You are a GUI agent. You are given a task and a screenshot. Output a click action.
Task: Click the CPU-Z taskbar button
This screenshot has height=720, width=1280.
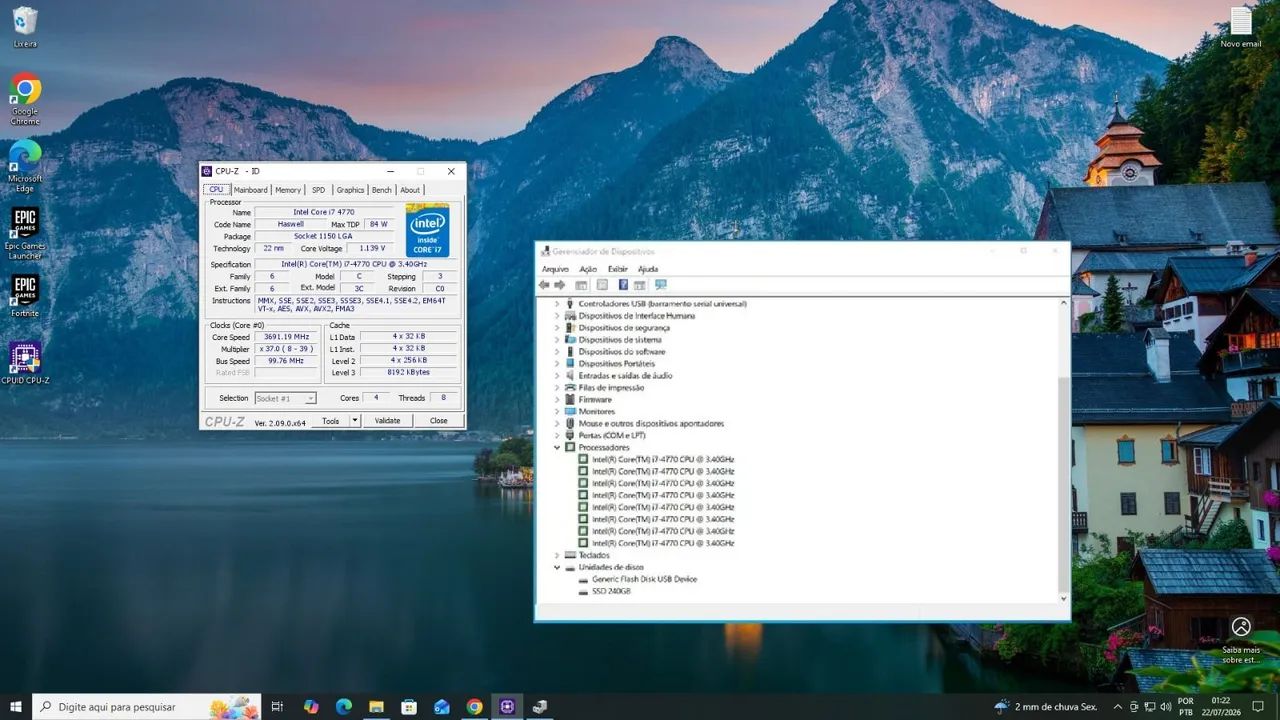[507, 707]
